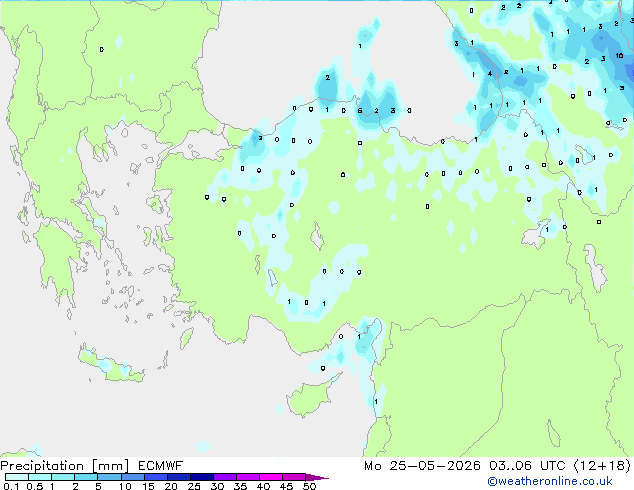Image resolution: width=634 pixels, height=490 pixels.
Task: Pick the 25–30 mm navy legend swatch
Action: point(201,477)
